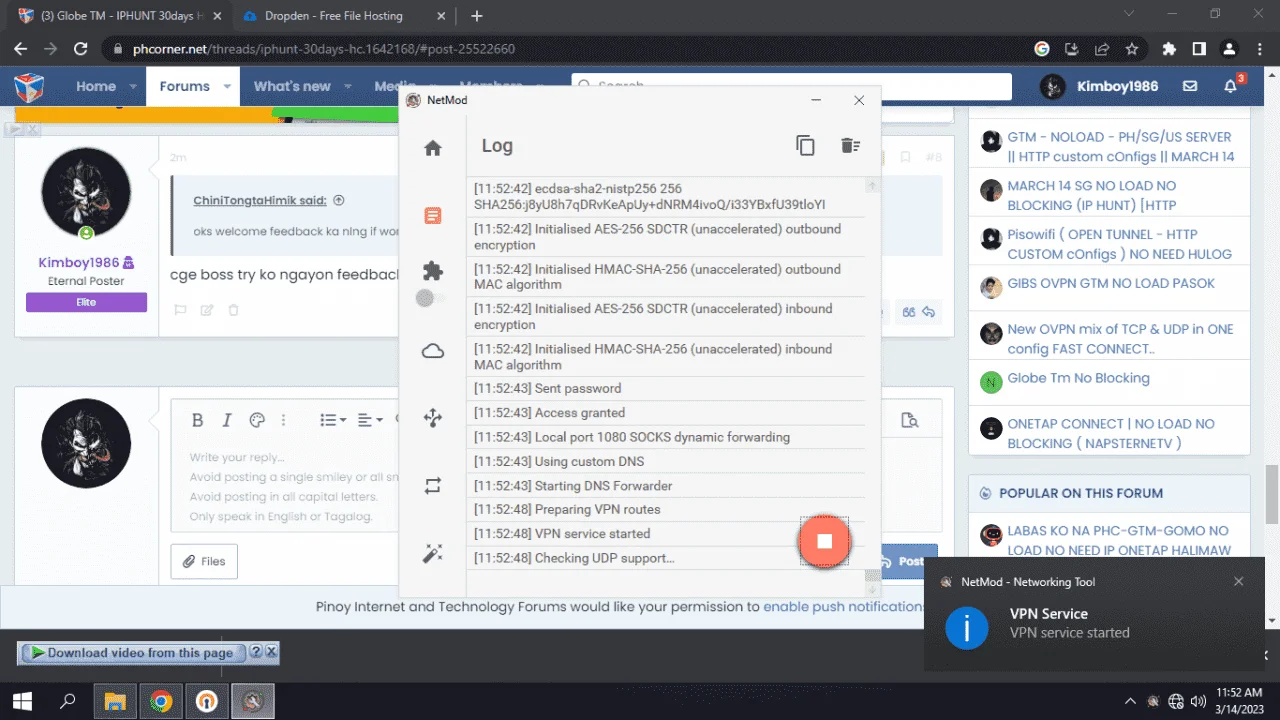Image resolution: width=1280 pixels, height=720 pixels.
Task: Edit the post with the pencil icon
Action: pos(207,310)
